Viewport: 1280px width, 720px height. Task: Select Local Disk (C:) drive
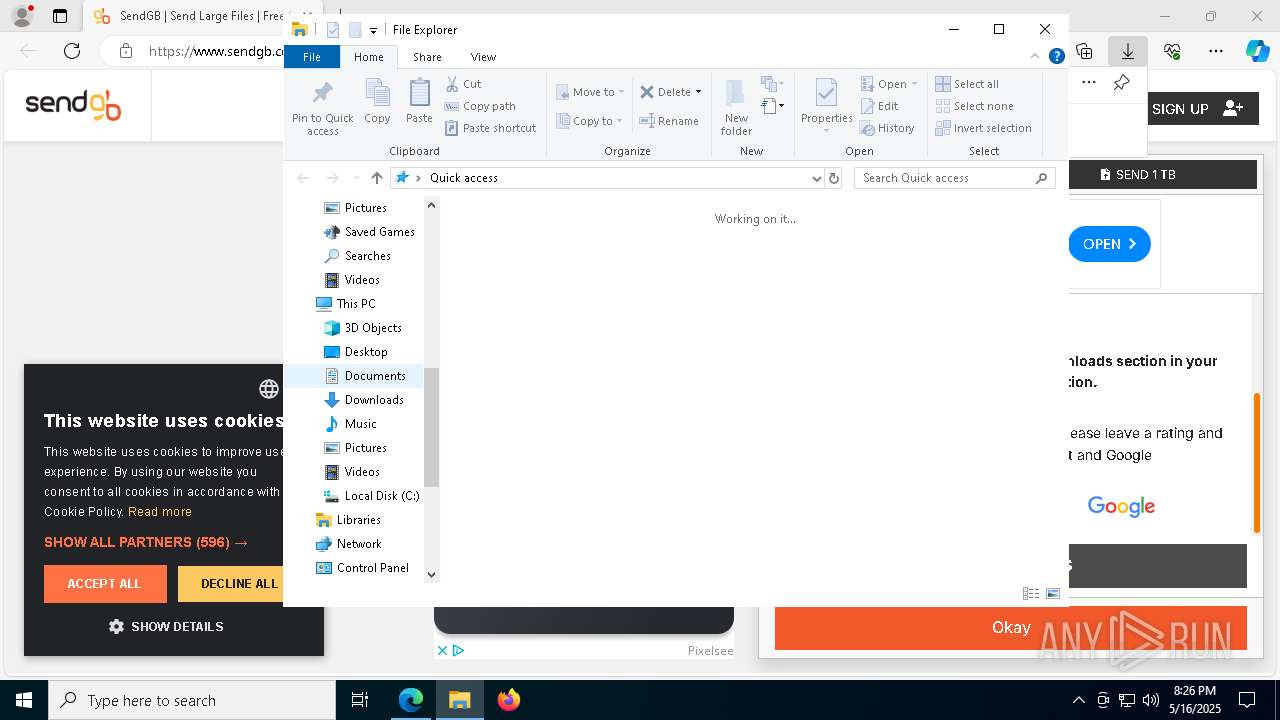pyautogui.click(x=381, y=496)
